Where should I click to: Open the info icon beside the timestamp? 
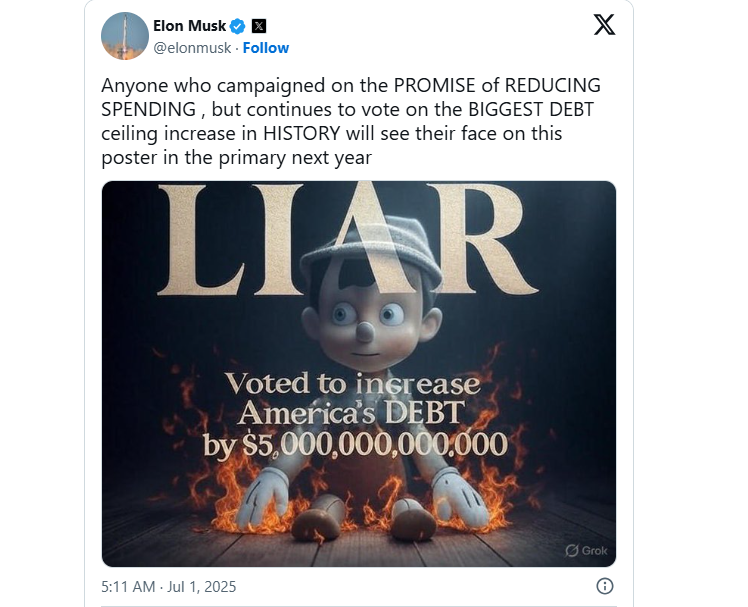tap(605, 586)
